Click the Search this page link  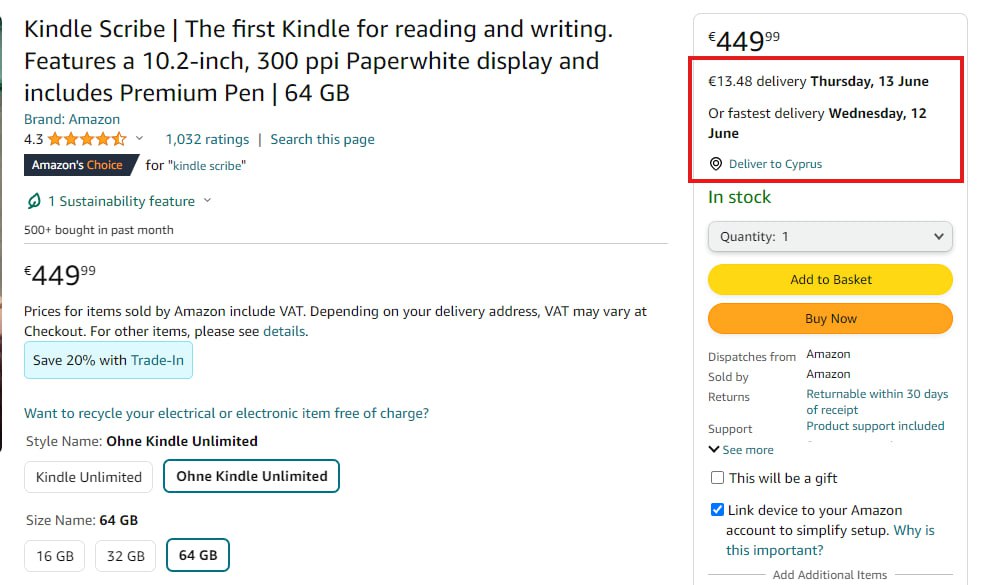pyautogui.click(x=322, y=139)
